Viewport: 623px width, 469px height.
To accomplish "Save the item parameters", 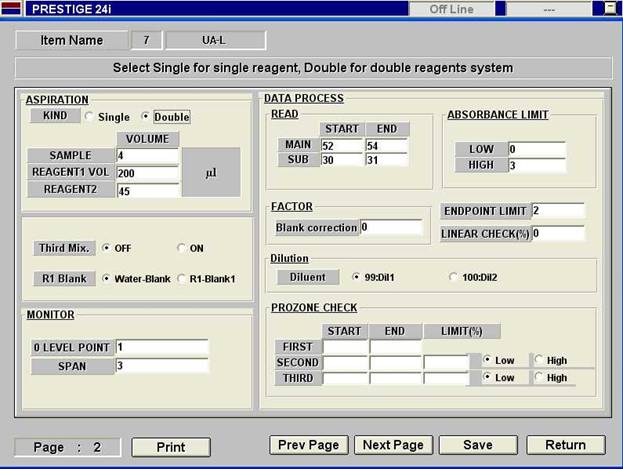I will coord(478,445).
